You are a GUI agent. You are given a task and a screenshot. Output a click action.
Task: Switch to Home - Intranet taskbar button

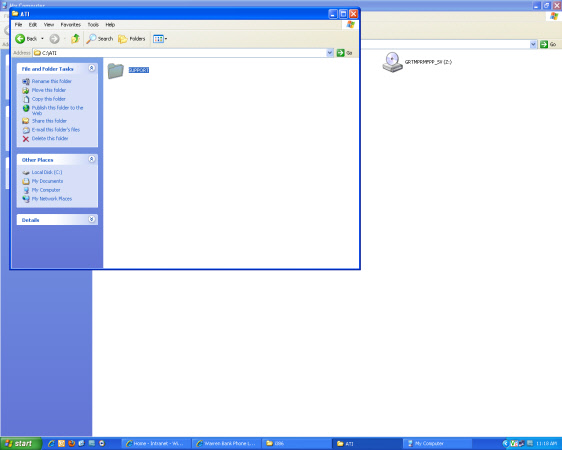point(156,444)
